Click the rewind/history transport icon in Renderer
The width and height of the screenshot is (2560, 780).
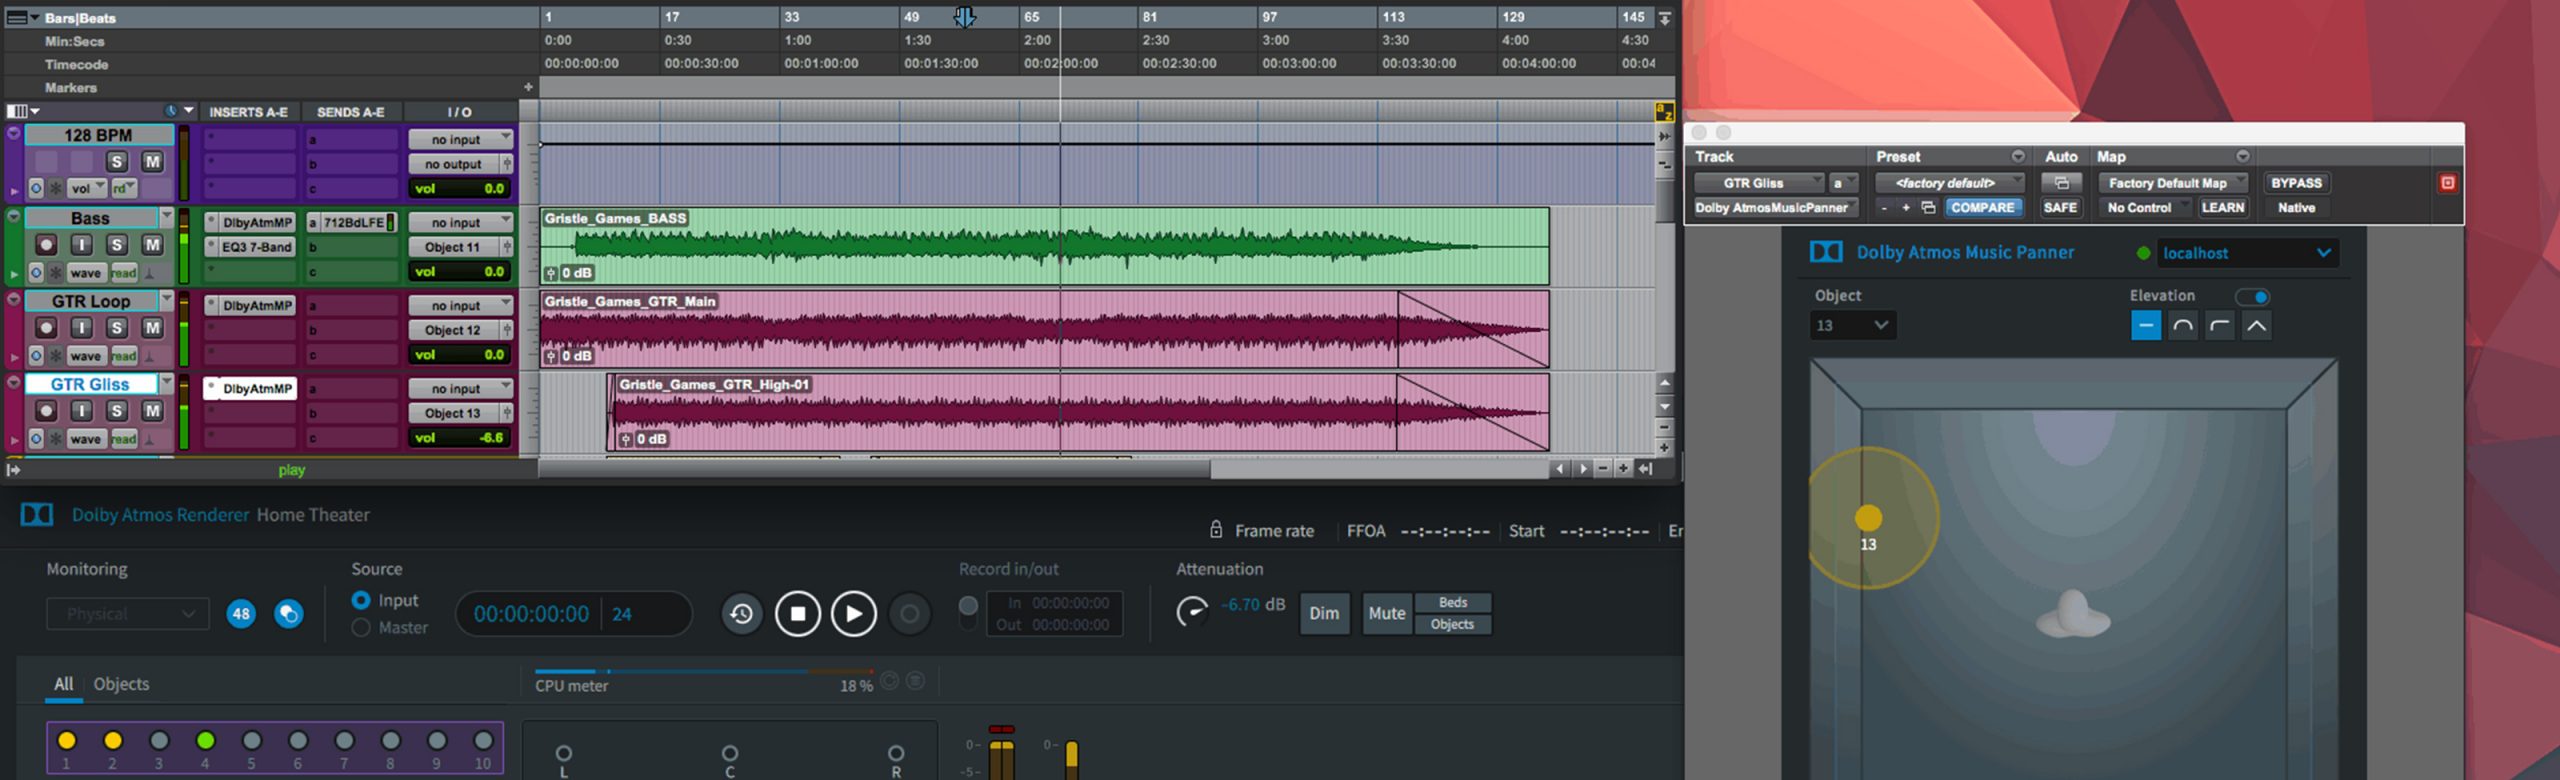click(741, 613)
